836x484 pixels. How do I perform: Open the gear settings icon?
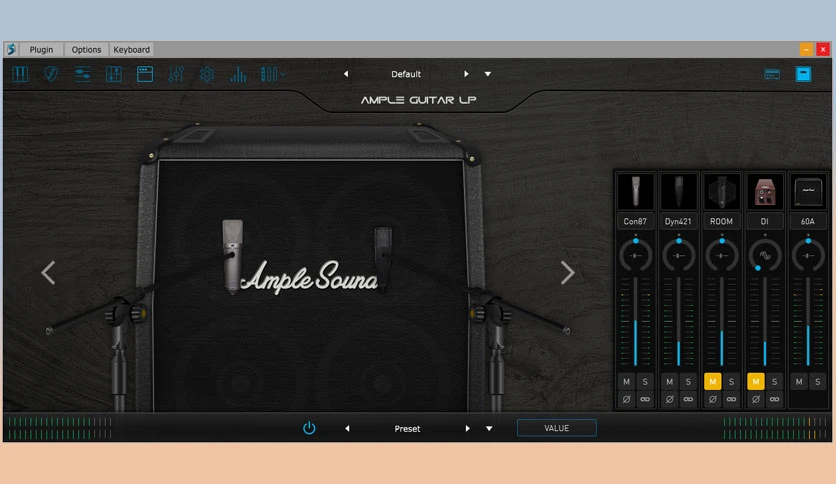pos(207,74)
